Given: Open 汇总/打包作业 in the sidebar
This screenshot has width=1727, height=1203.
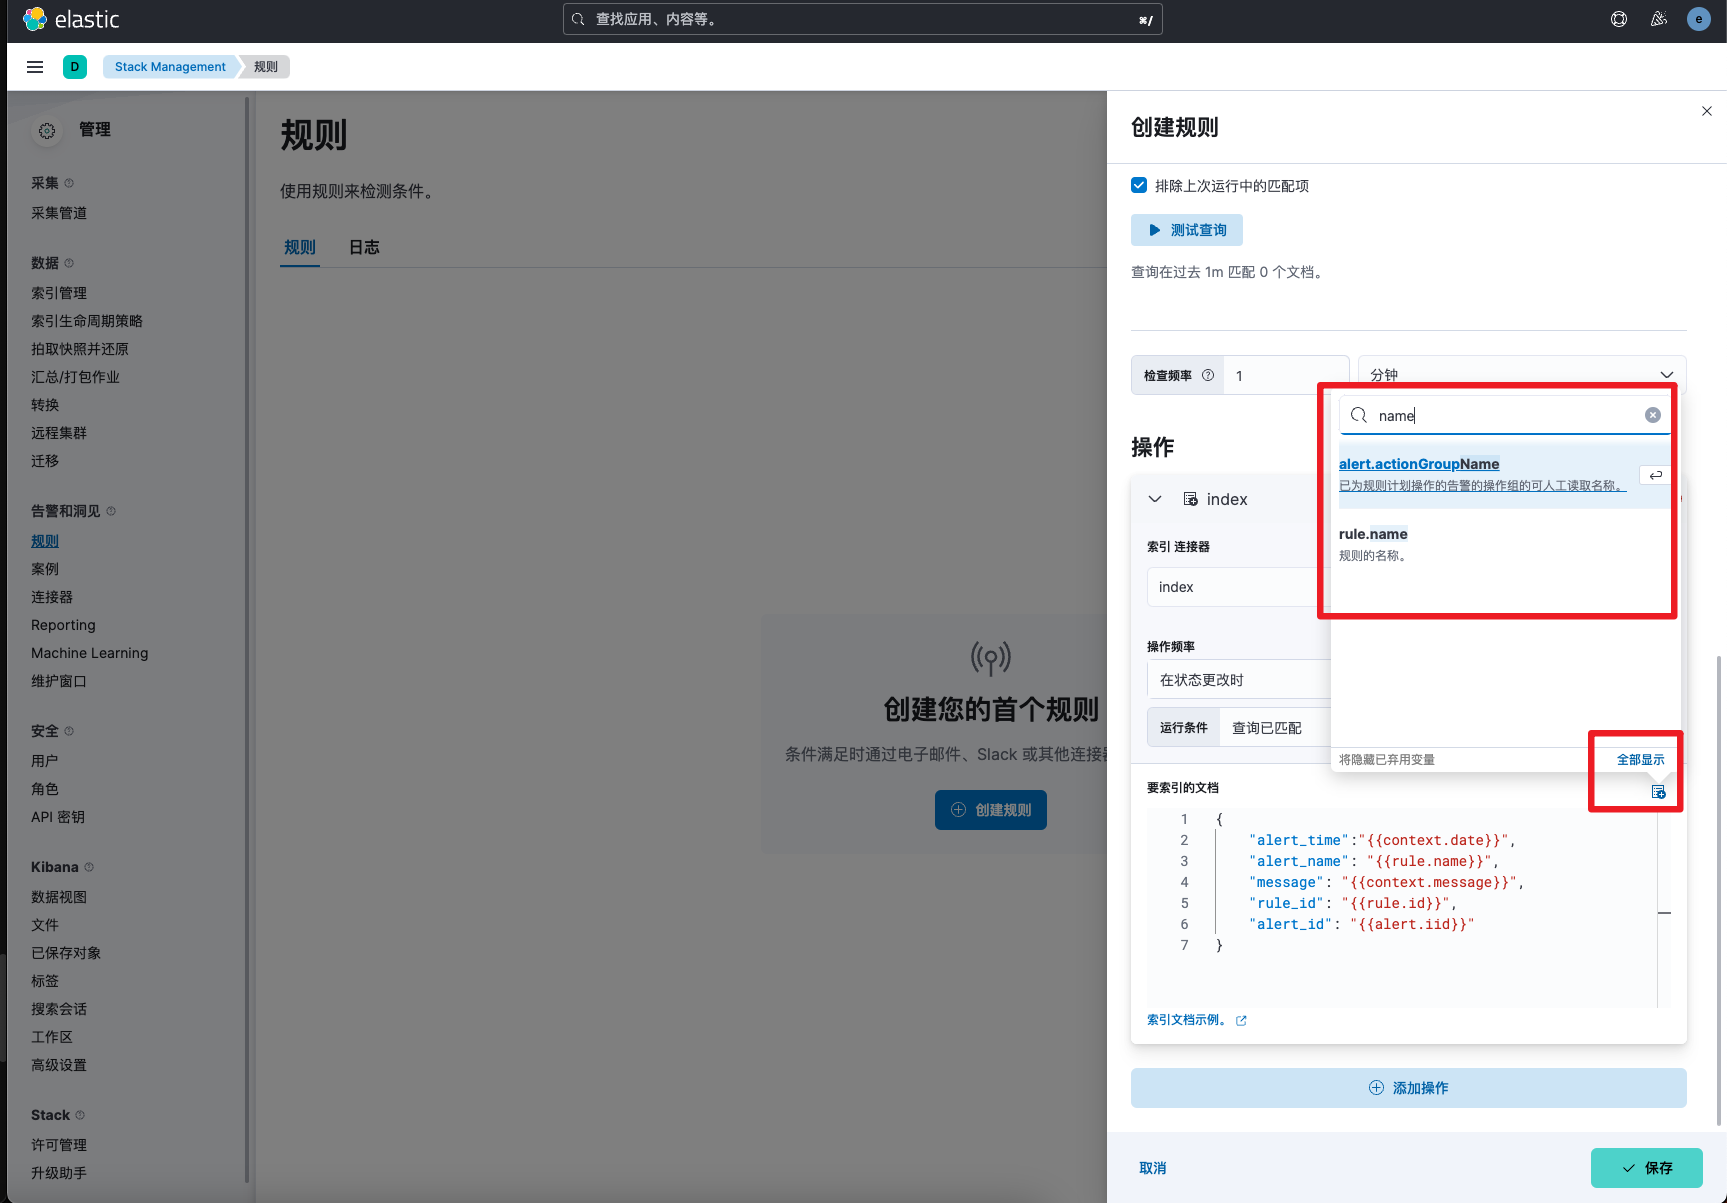Looking at the screenshot, I should (x=75, y=377).
